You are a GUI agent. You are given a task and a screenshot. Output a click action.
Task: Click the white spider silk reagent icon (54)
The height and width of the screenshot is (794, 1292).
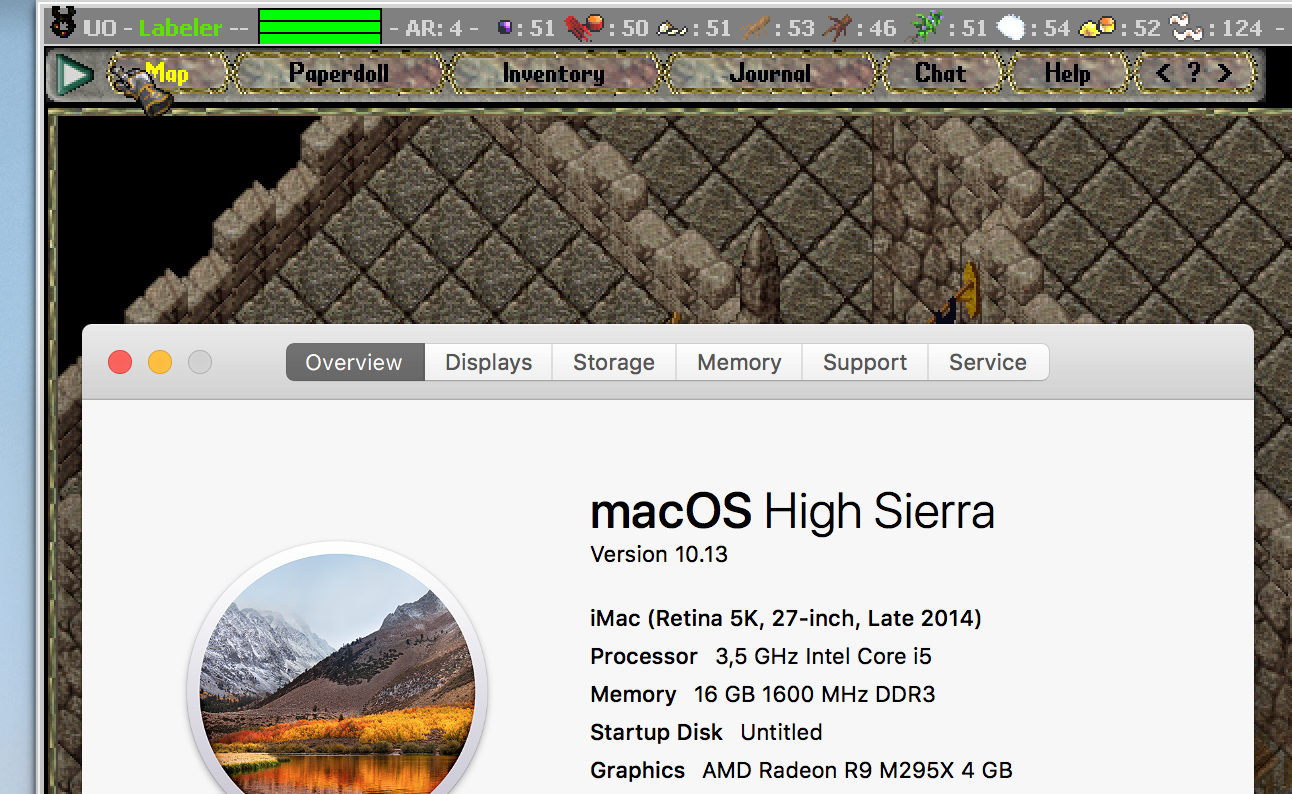(1012, 28)
